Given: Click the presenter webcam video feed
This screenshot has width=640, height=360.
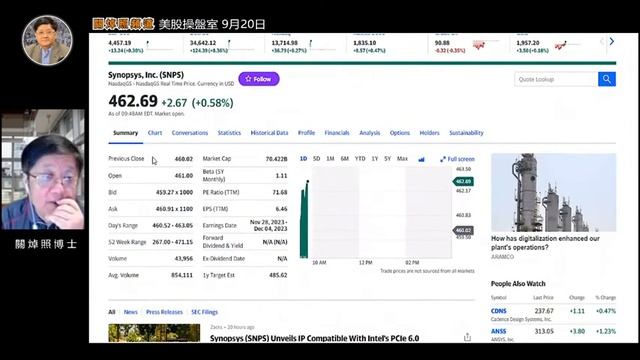Looking at the screenshot, I should pos(43,169).
